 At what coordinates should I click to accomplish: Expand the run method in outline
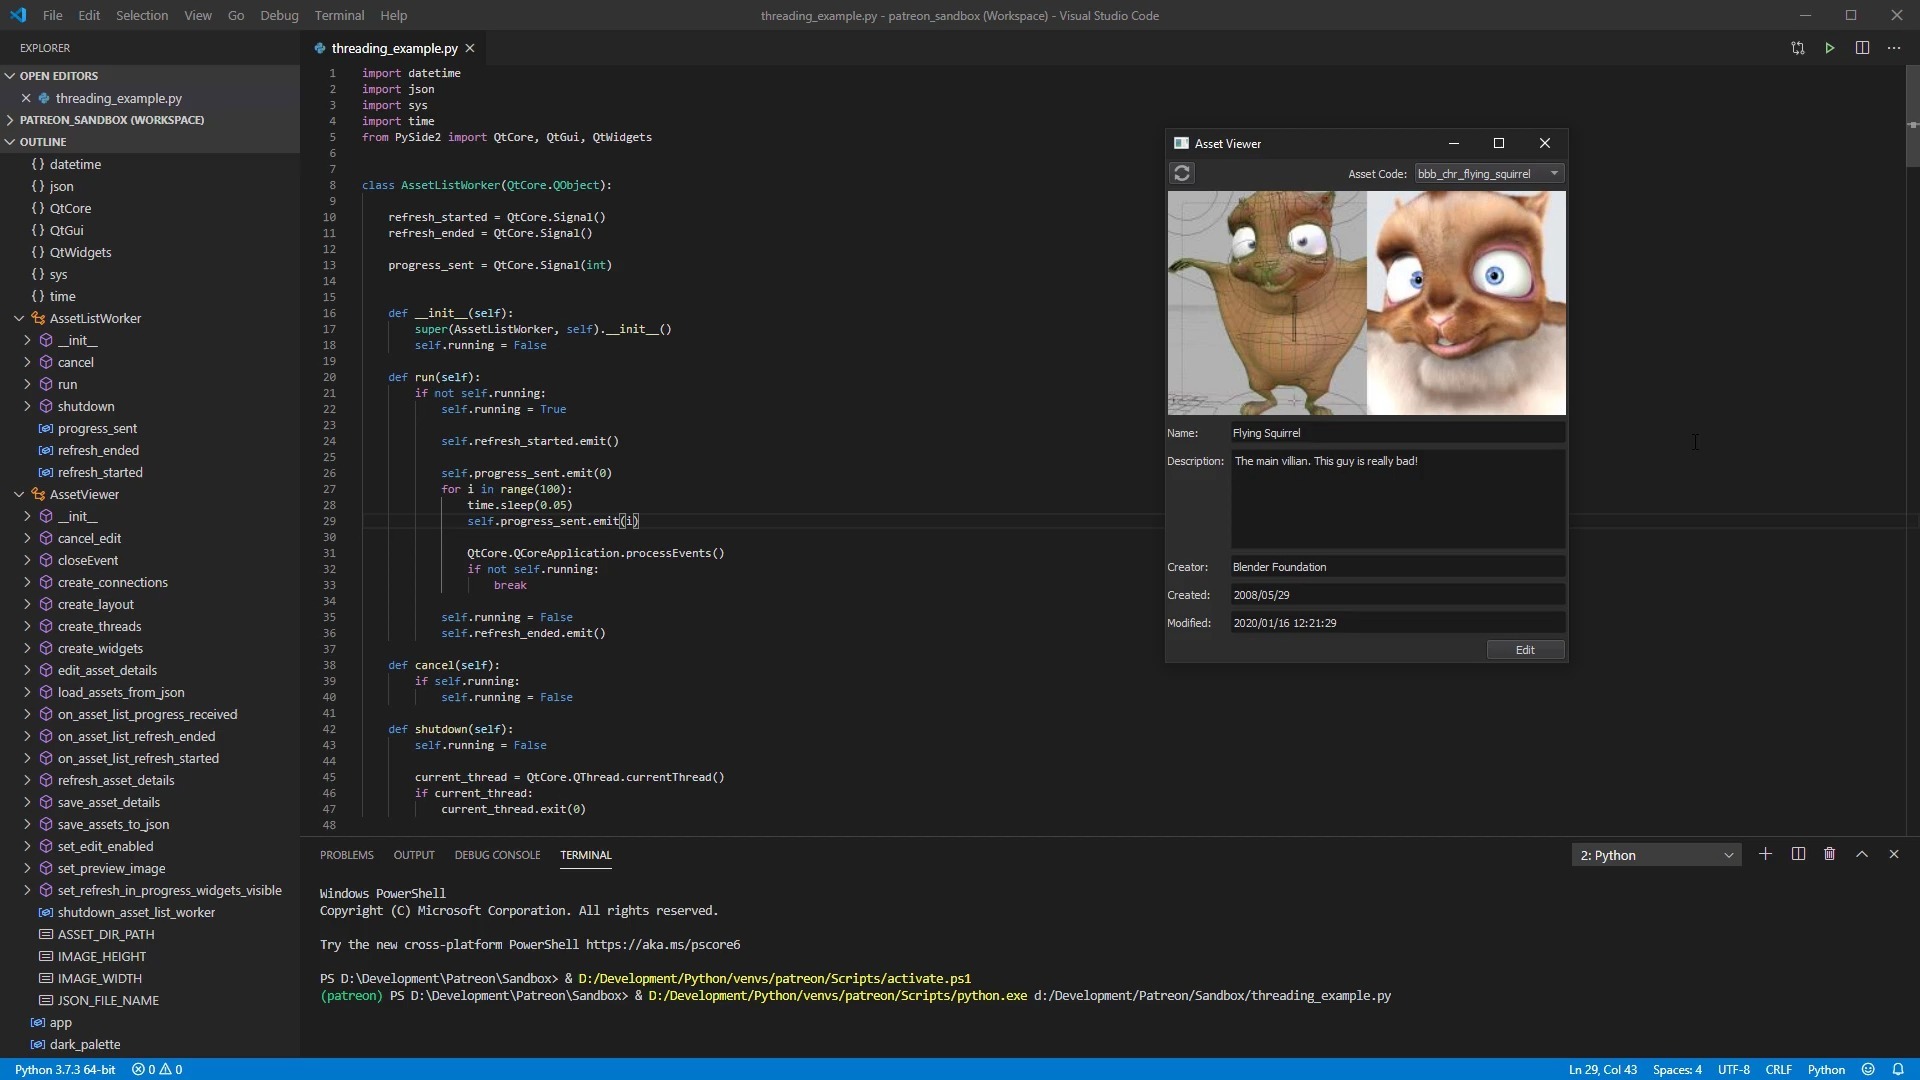[27, 384]
